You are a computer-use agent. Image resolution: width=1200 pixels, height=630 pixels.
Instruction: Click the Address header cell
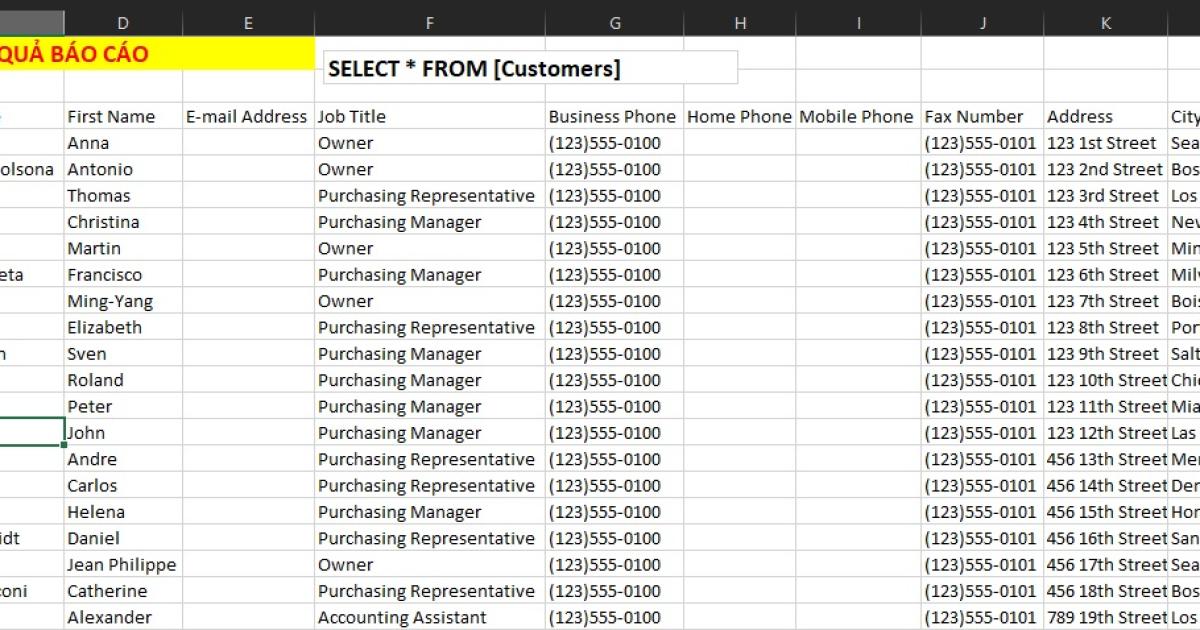click(x=1080, y=116)
